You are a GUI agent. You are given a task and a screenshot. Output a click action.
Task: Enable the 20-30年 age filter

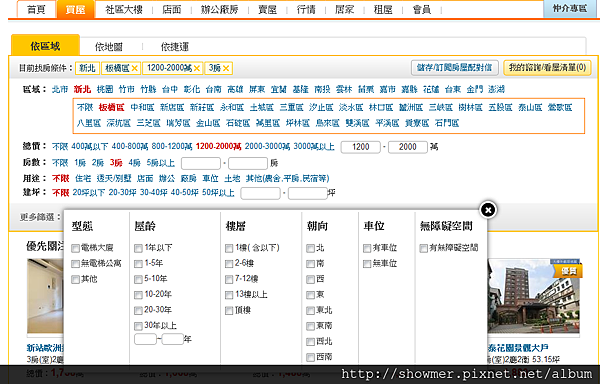(138, 310)
